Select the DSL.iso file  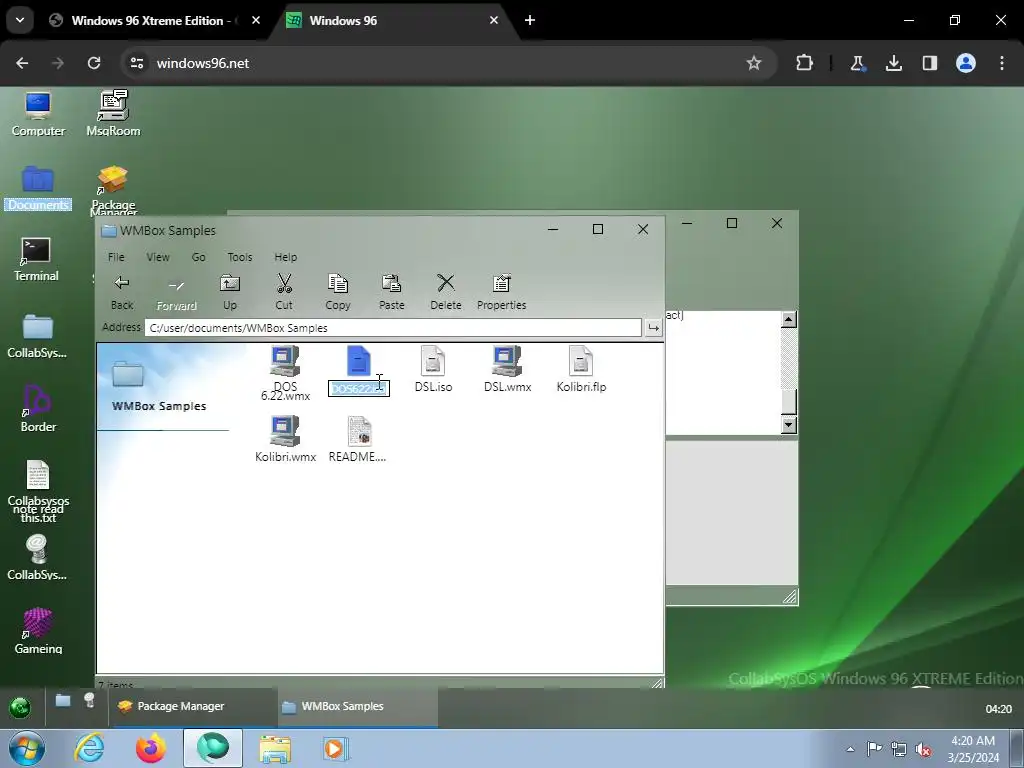433,369
